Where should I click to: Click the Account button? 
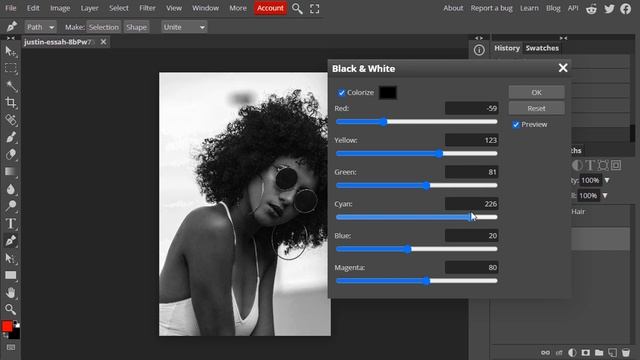pos(270,8)
